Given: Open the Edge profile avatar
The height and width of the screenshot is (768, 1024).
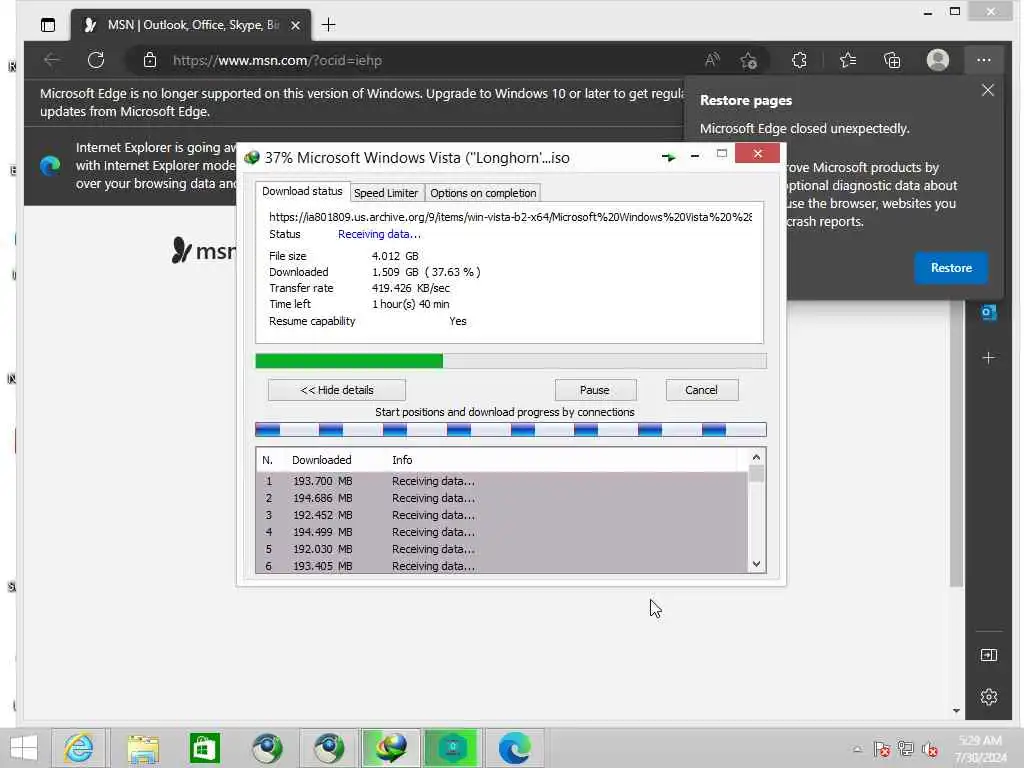Looking at the screenshot, I should (938, 60).
